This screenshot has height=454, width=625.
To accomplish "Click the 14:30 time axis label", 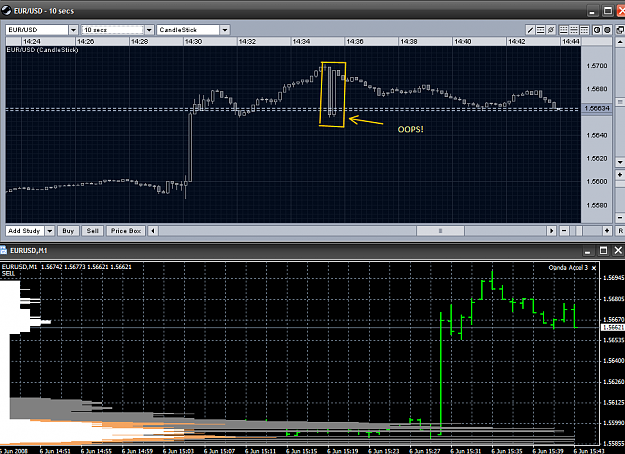I will coord(193,41).
